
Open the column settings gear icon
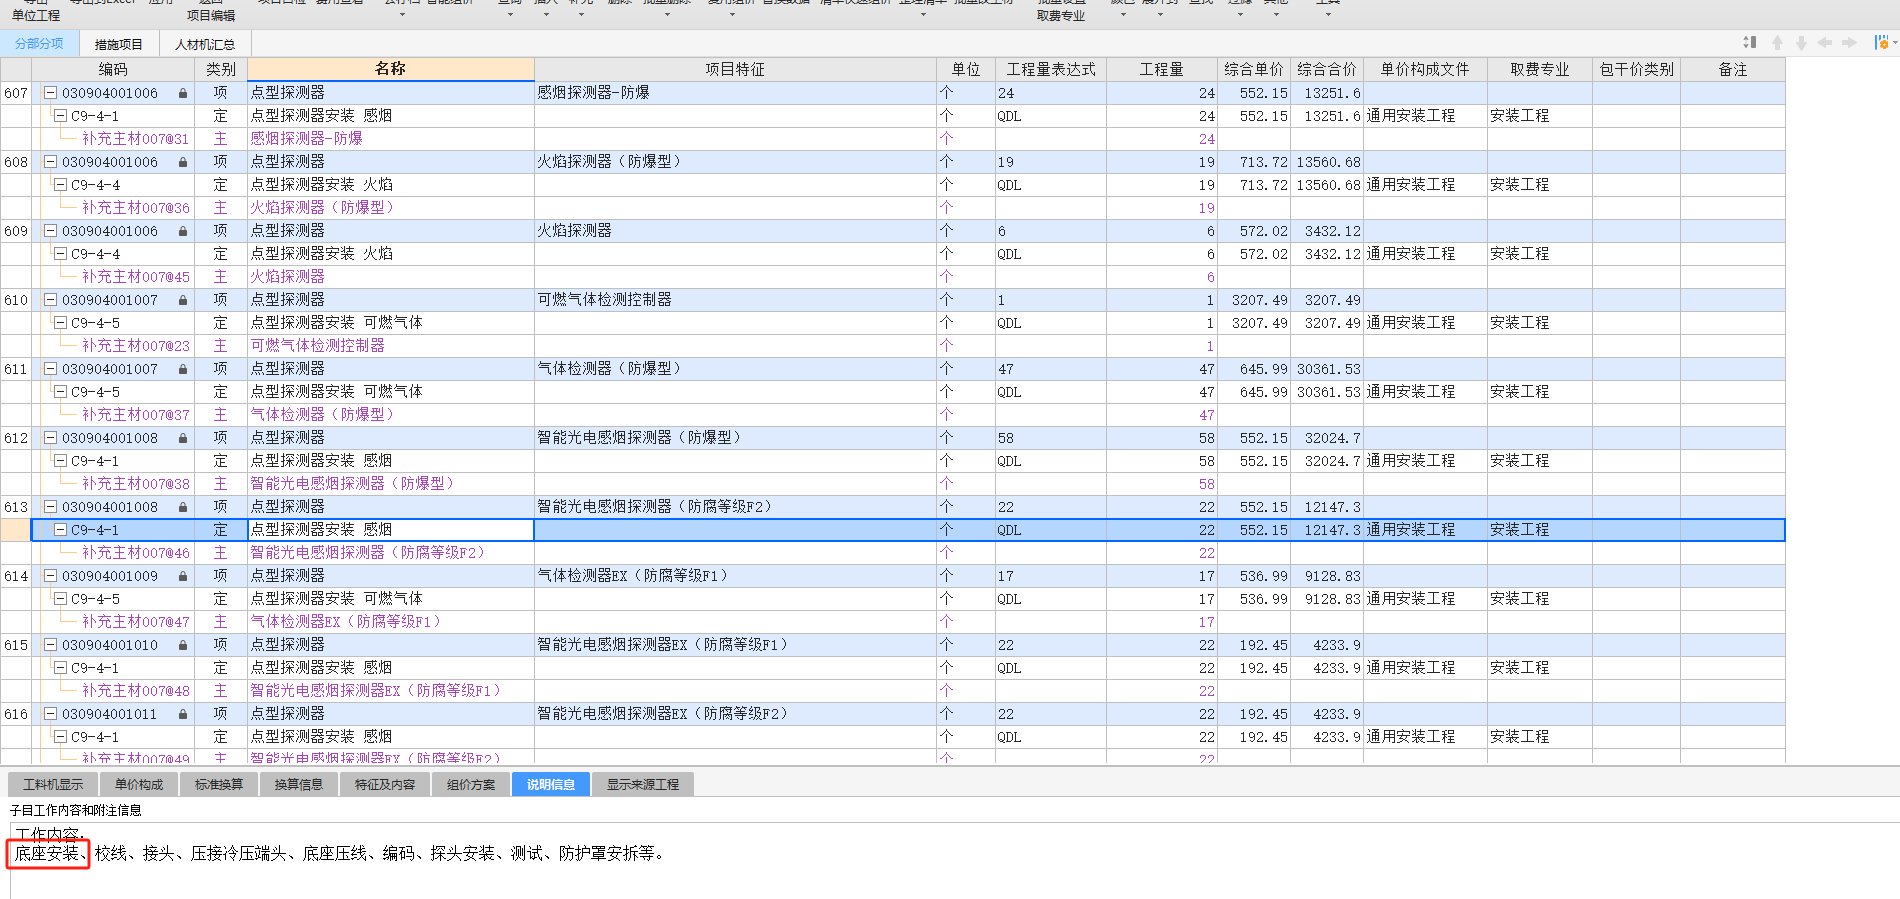[1881, 42]
